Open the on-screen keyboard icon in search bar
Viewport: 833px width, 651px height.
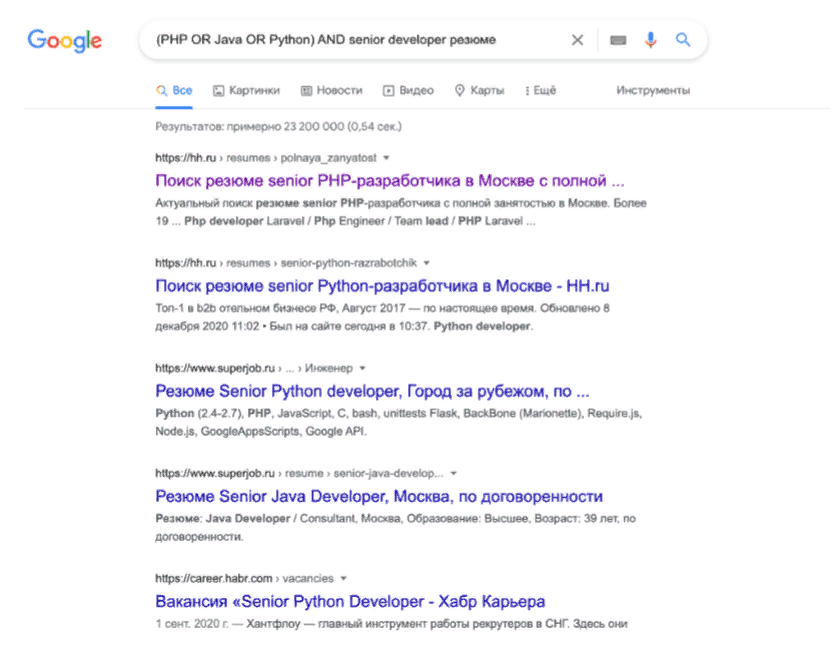(618, 39)
